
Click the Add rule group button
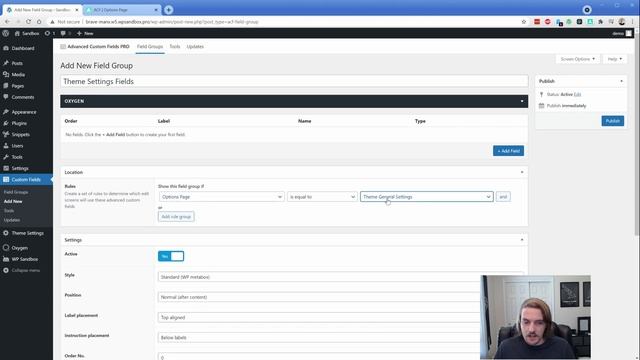click(176, 217)
